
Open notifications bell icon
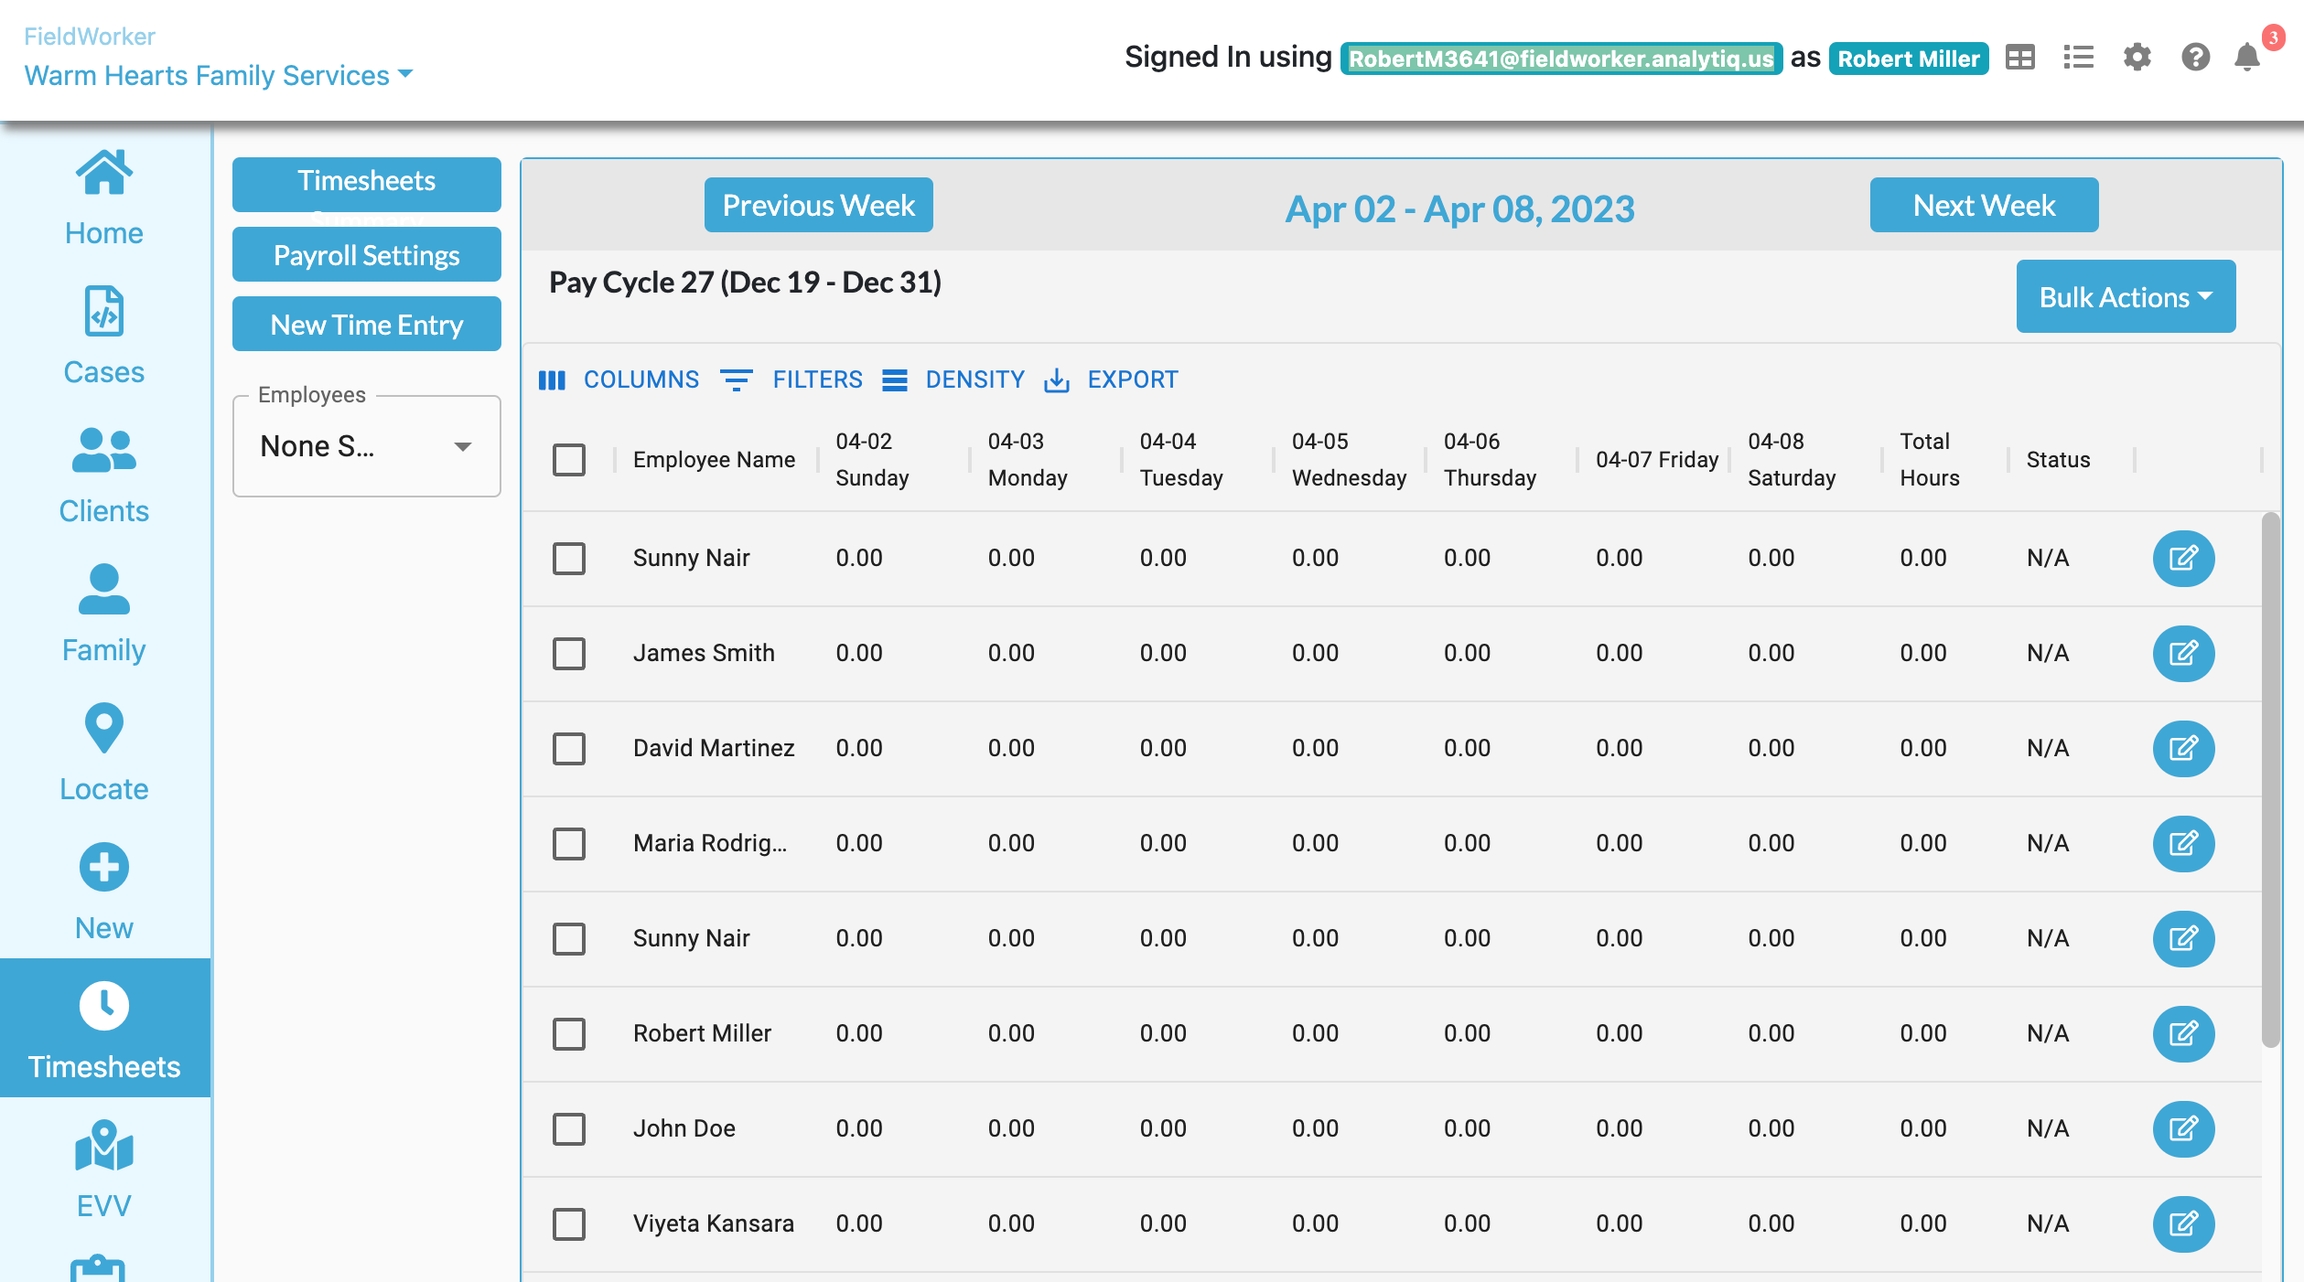(2247, 57)
